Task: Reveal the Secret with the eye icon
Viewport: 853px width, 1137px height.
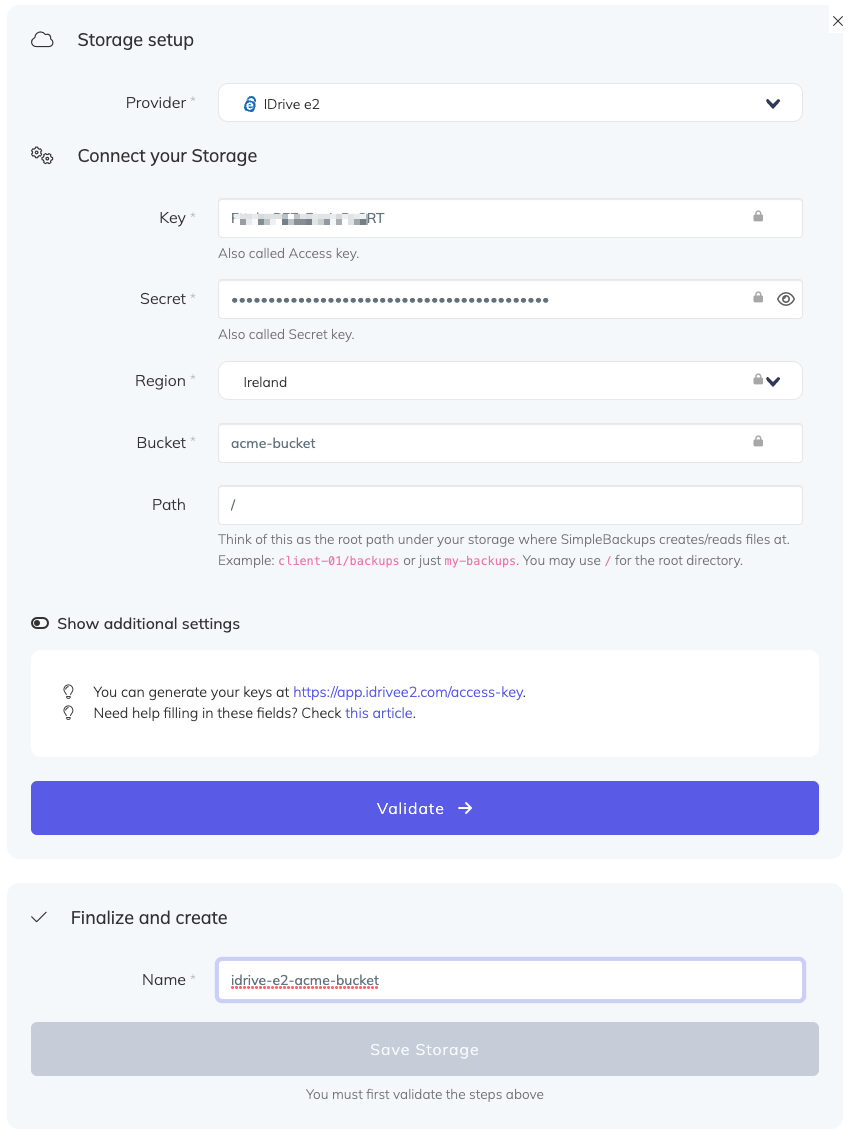Action: [786, 299]
